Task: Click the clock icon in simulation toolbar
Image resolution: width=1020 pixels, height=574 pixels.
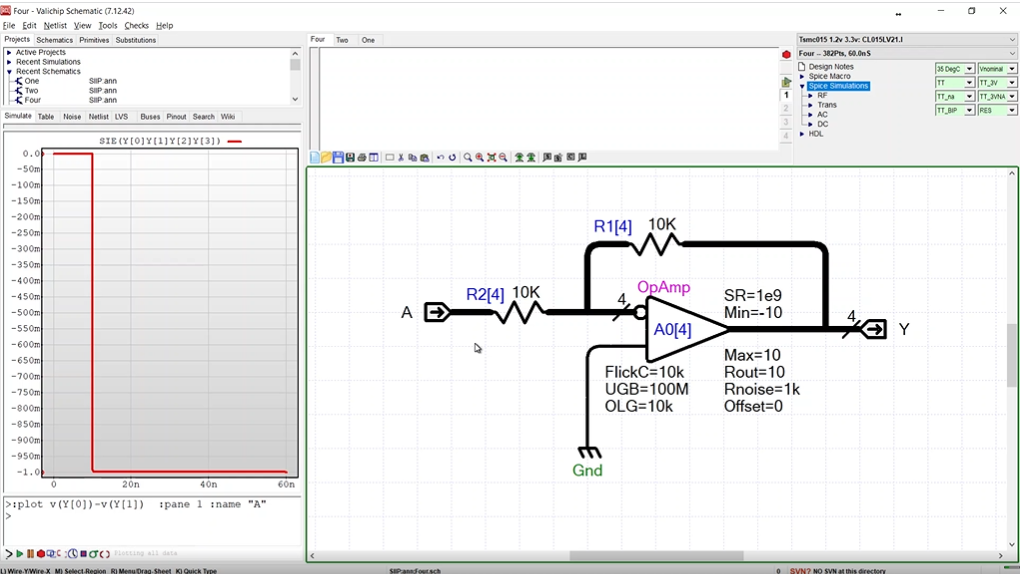Action: pyautogui.click(x=72, y=553)
